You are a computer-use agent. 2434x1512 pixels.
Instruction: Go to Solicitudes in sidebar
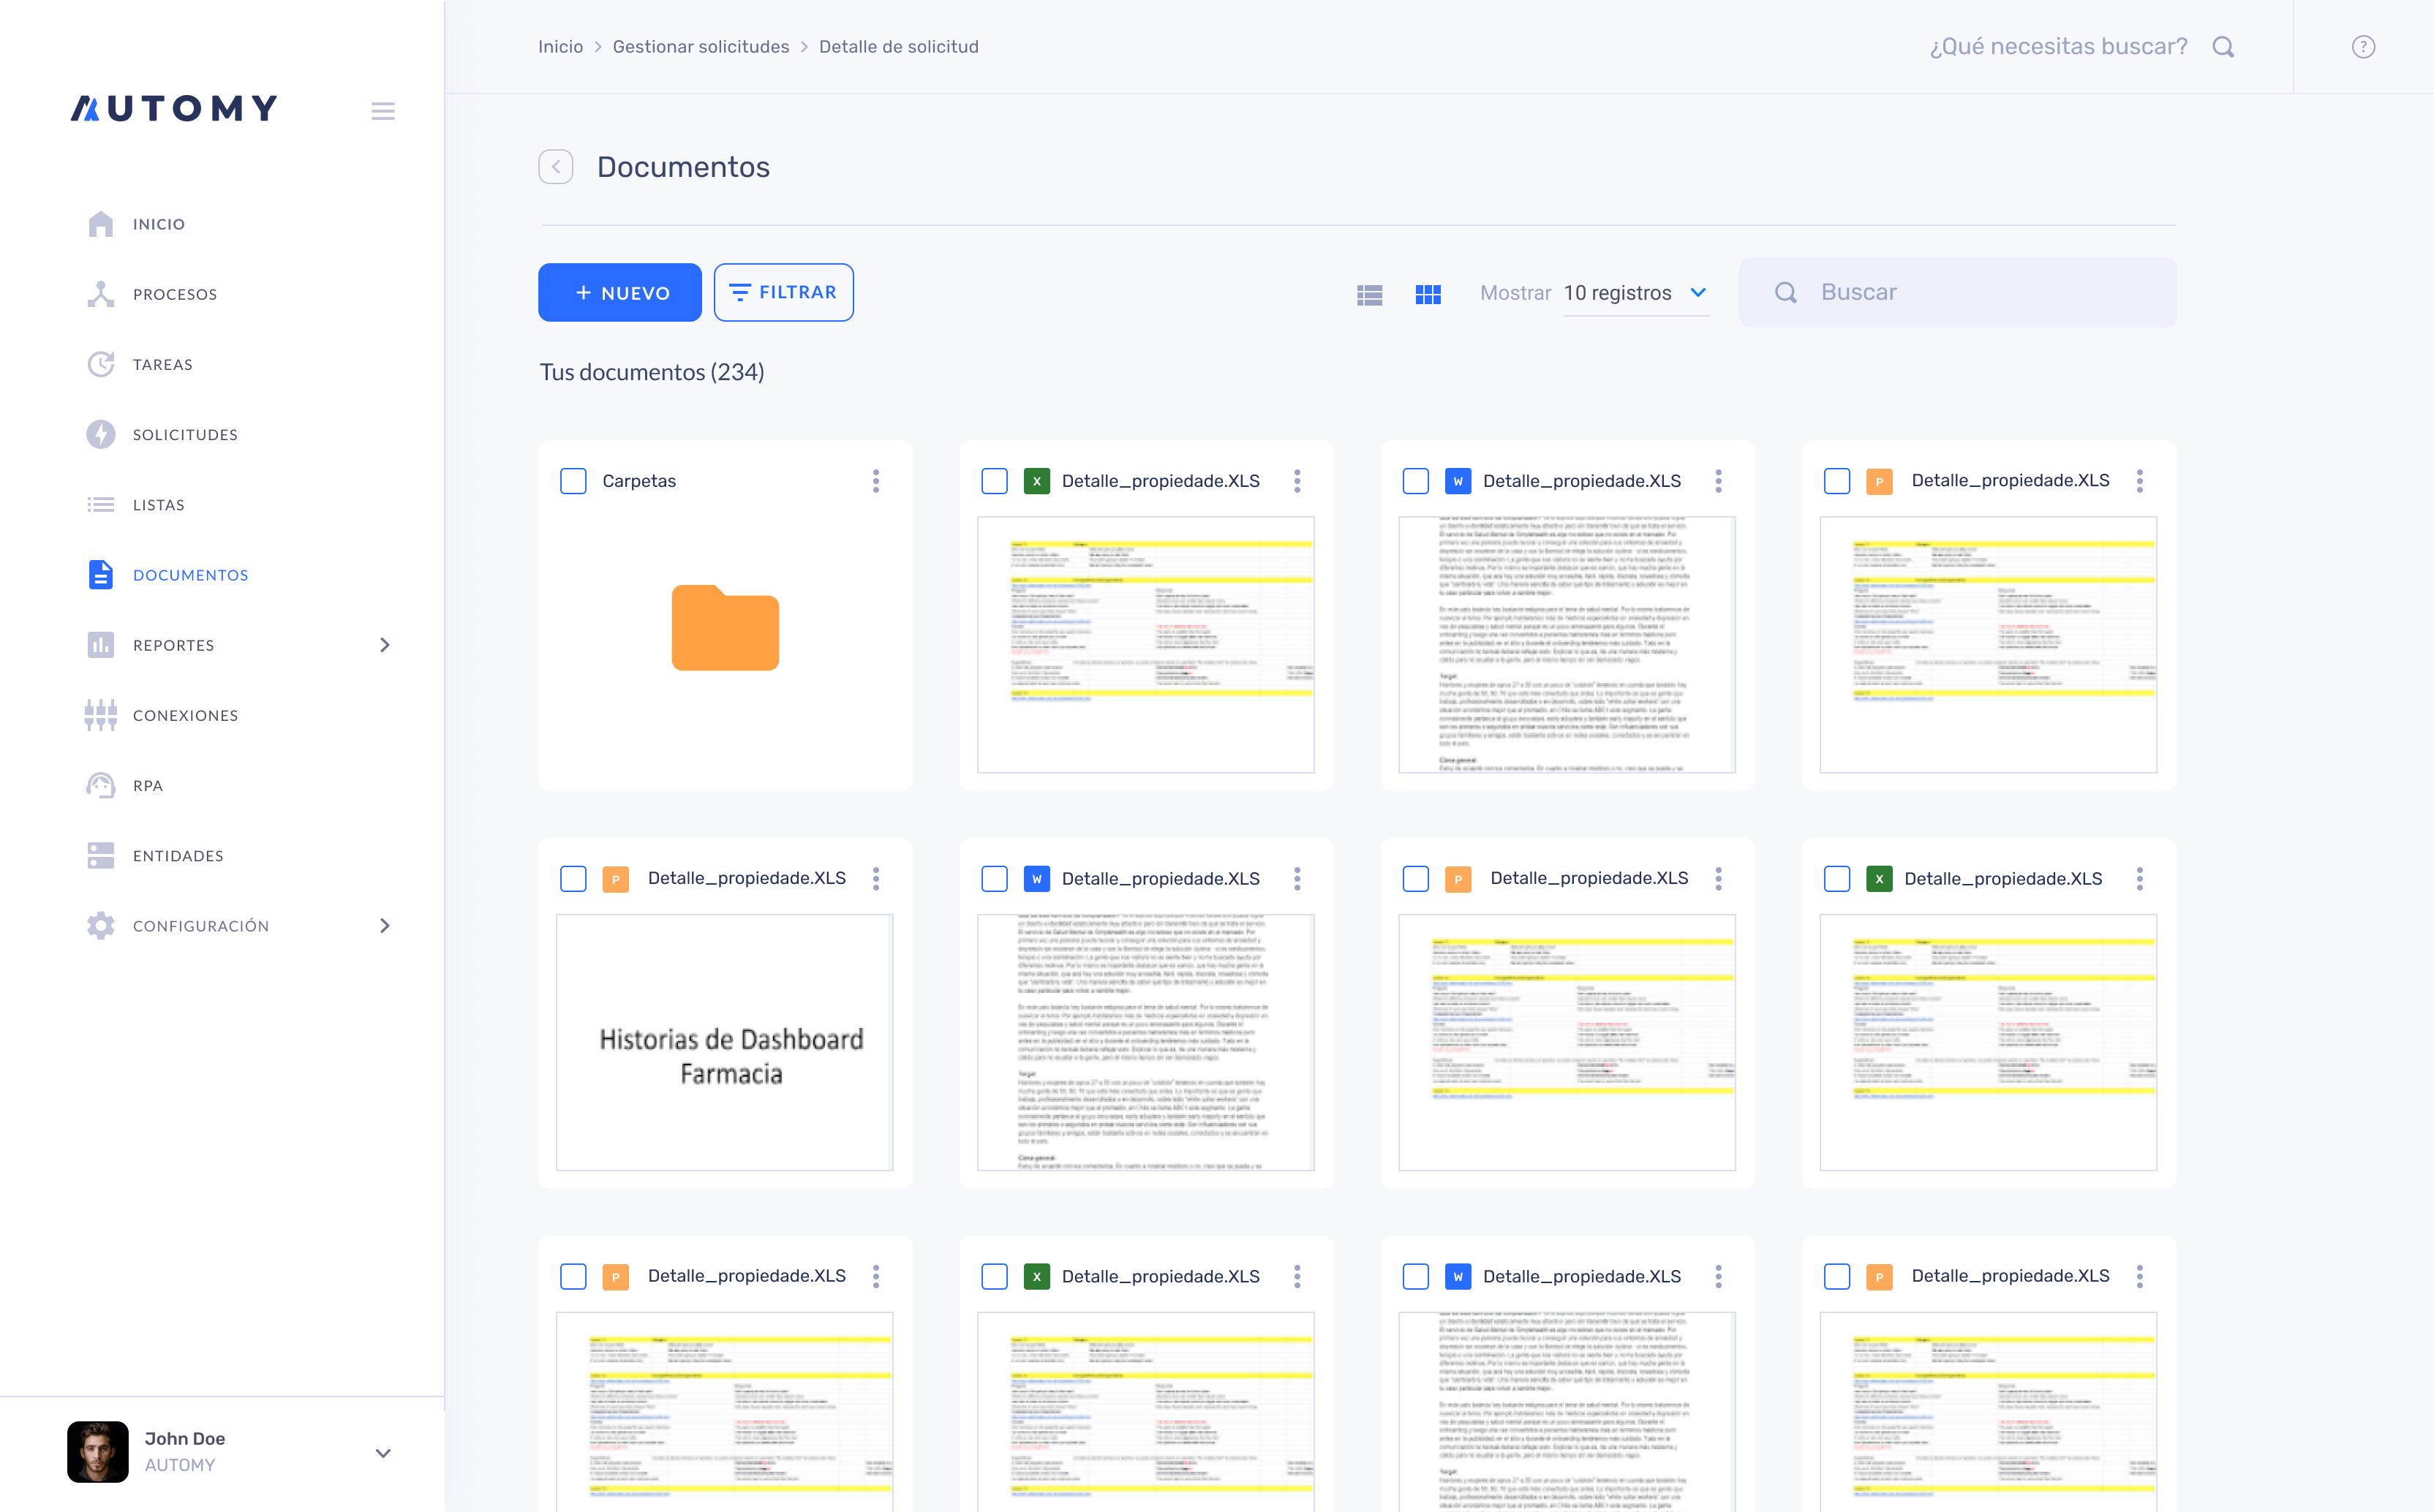coord(185,434)
